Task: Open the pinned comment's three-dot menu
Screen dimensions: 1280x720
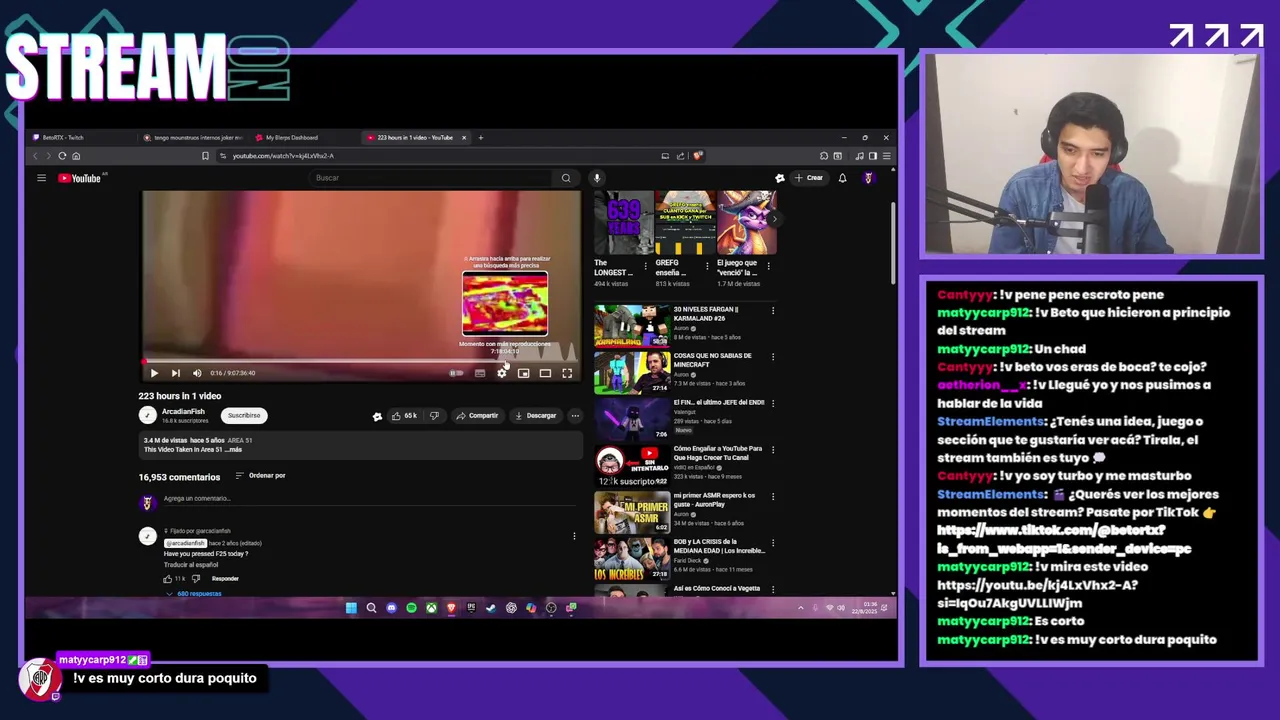Action: coord(574,536)
